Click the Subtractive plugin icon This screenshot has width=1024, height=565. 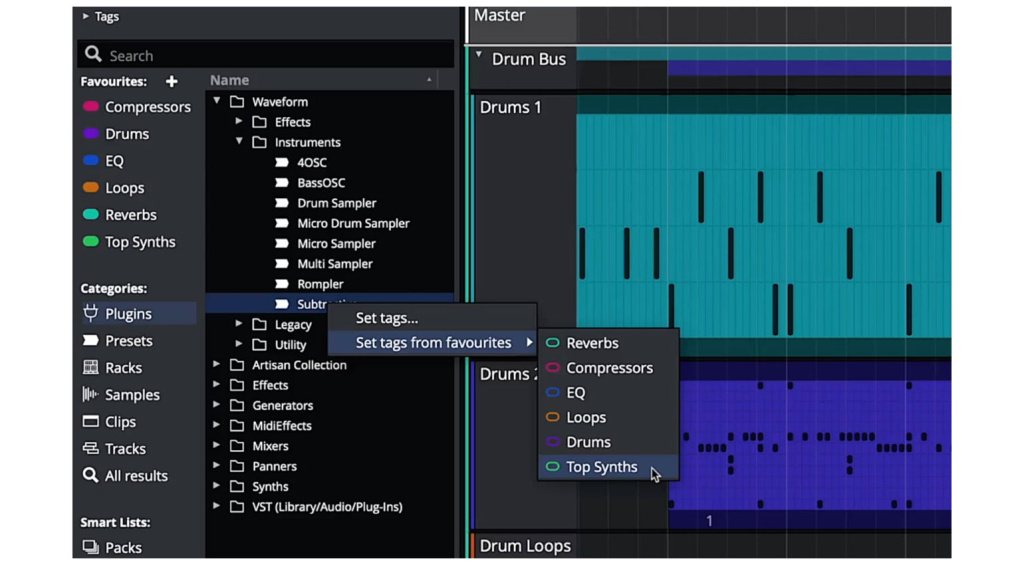click(282, 304)
